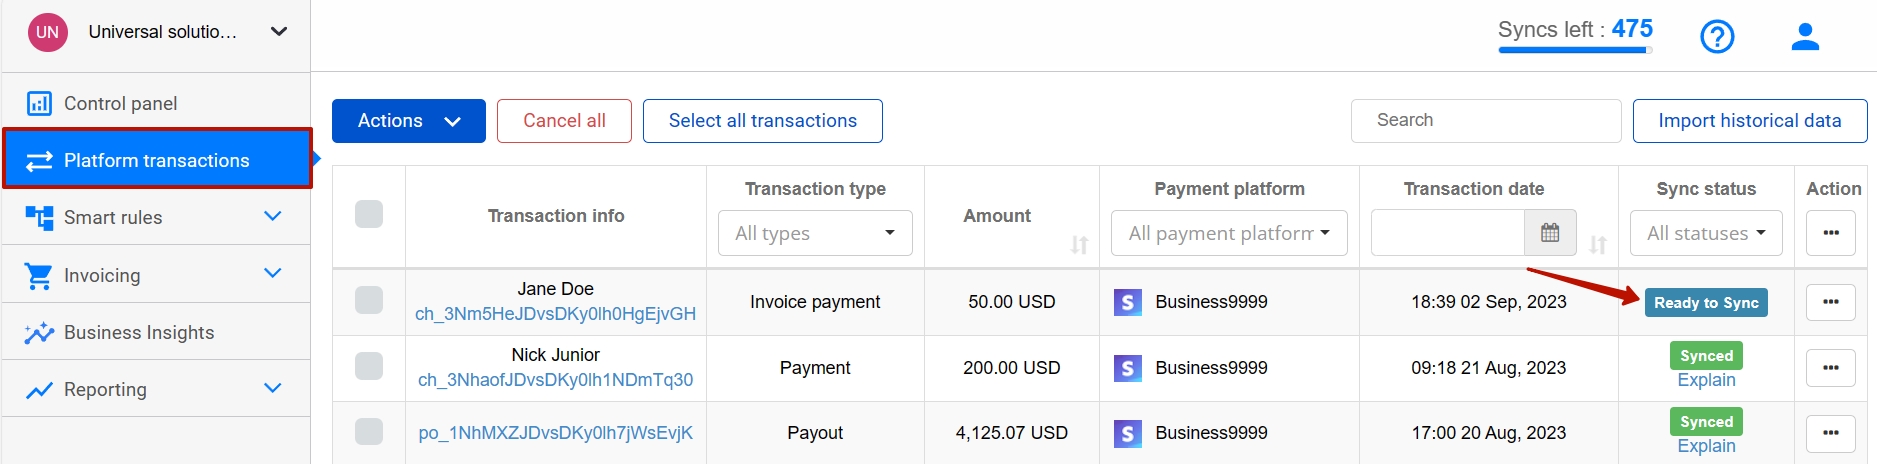Open three-dots action menu for Jane Doe row

[x=1830, y=302]
